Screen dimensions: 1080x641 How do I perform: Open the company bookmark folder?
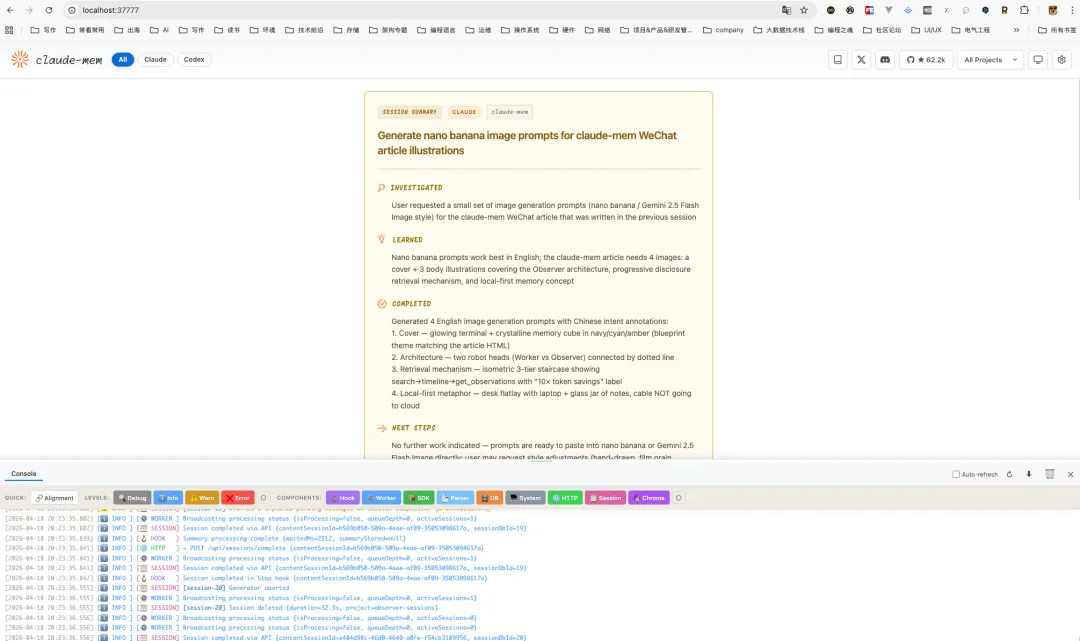tap(723, 30)
